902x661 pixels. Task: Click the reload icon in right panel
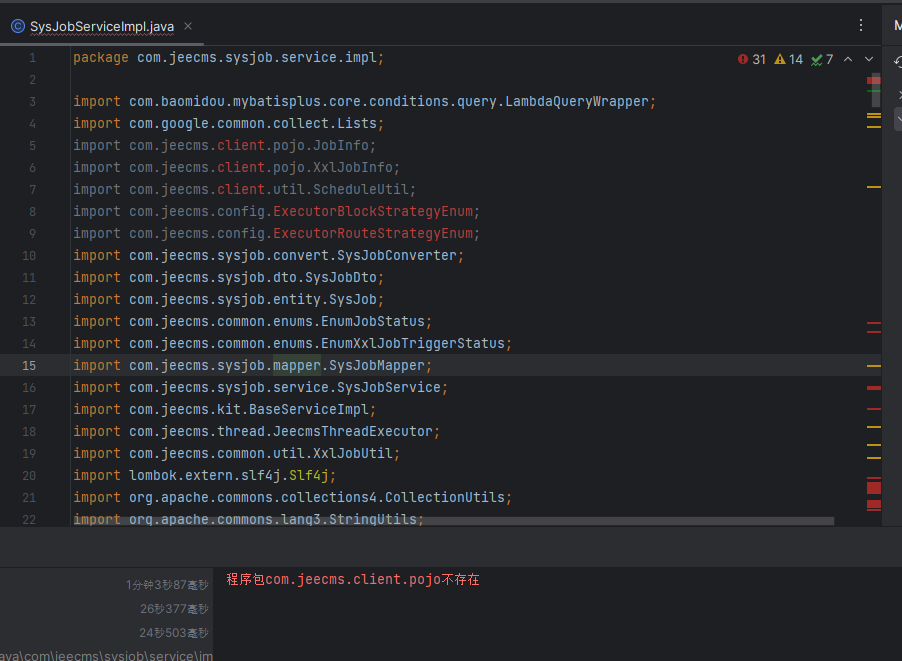click(897, 62)
